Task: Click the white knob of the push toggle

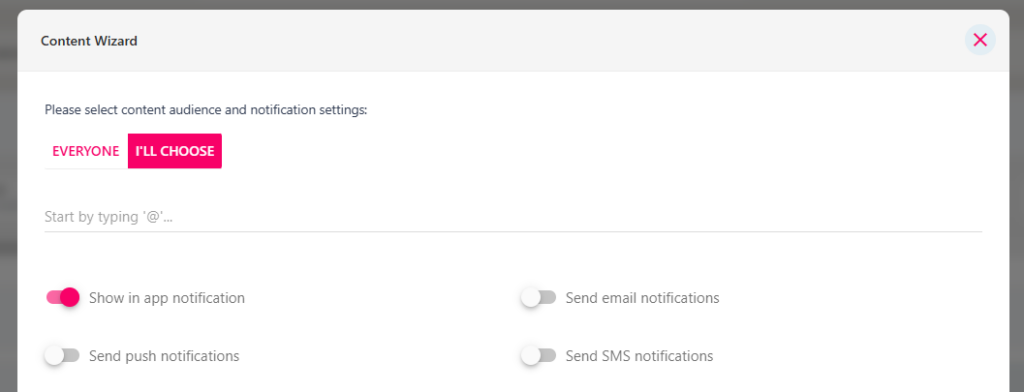Action: pyautogui.click(x=54, y=356)
